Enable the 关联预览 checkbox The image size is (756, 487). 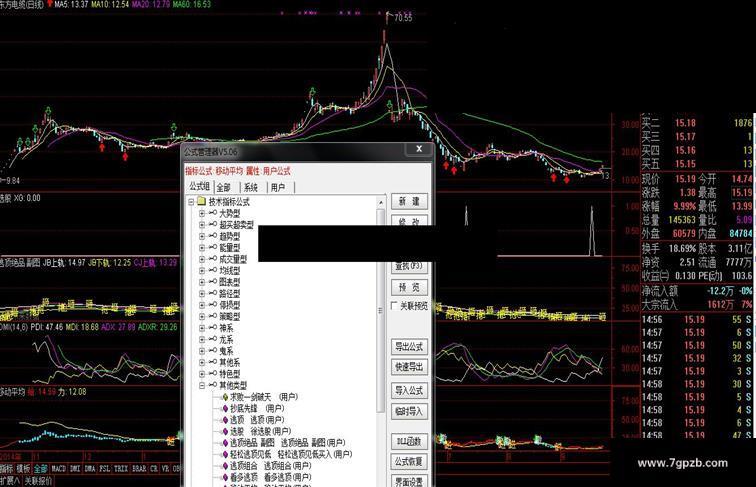tap(394, 306)
